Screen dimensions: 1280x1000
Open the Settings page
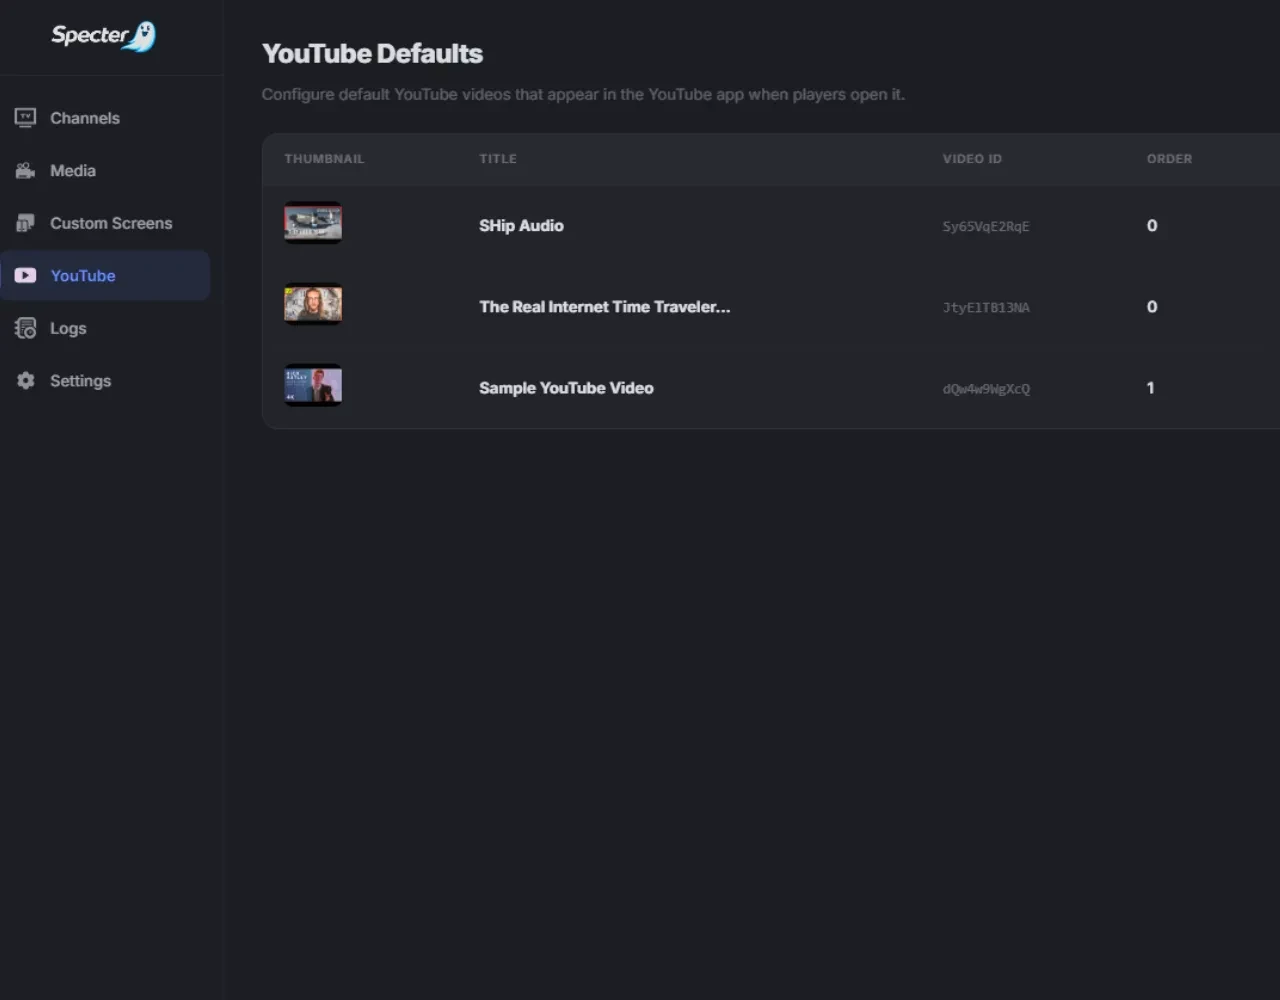coord(105,381)
